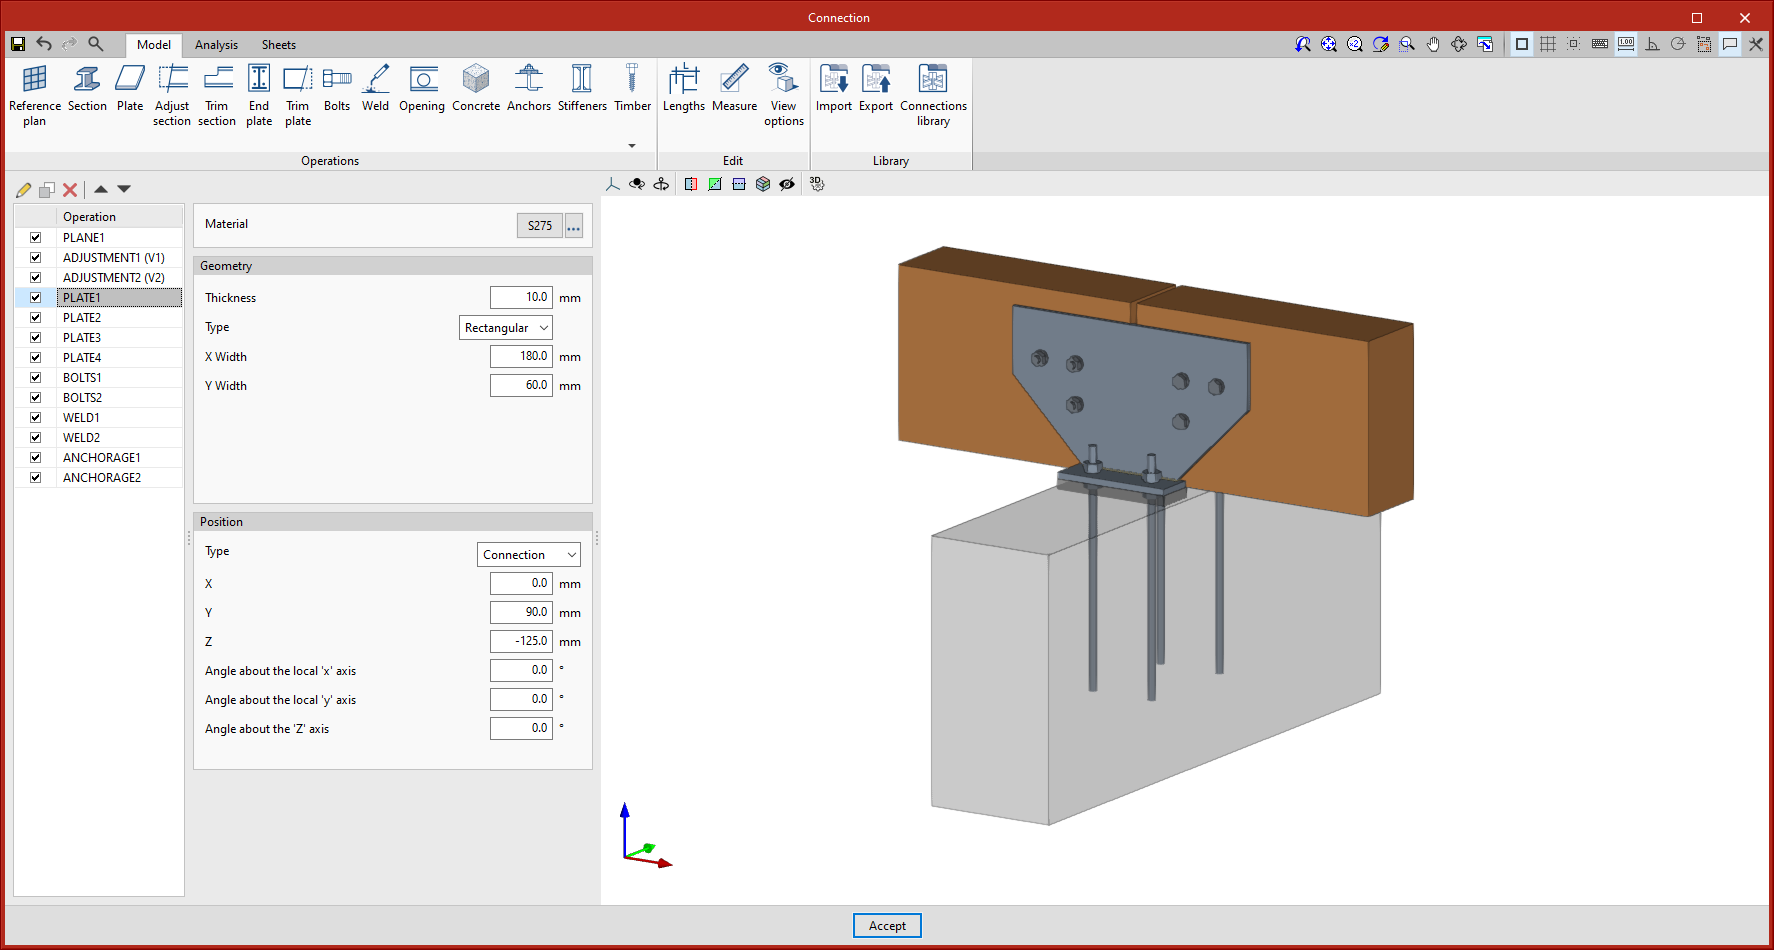Image resolution: width=1774 pixels, height=950 pixels.
Task: Switch to the Analysis tab
Action: tap(216, 44)
